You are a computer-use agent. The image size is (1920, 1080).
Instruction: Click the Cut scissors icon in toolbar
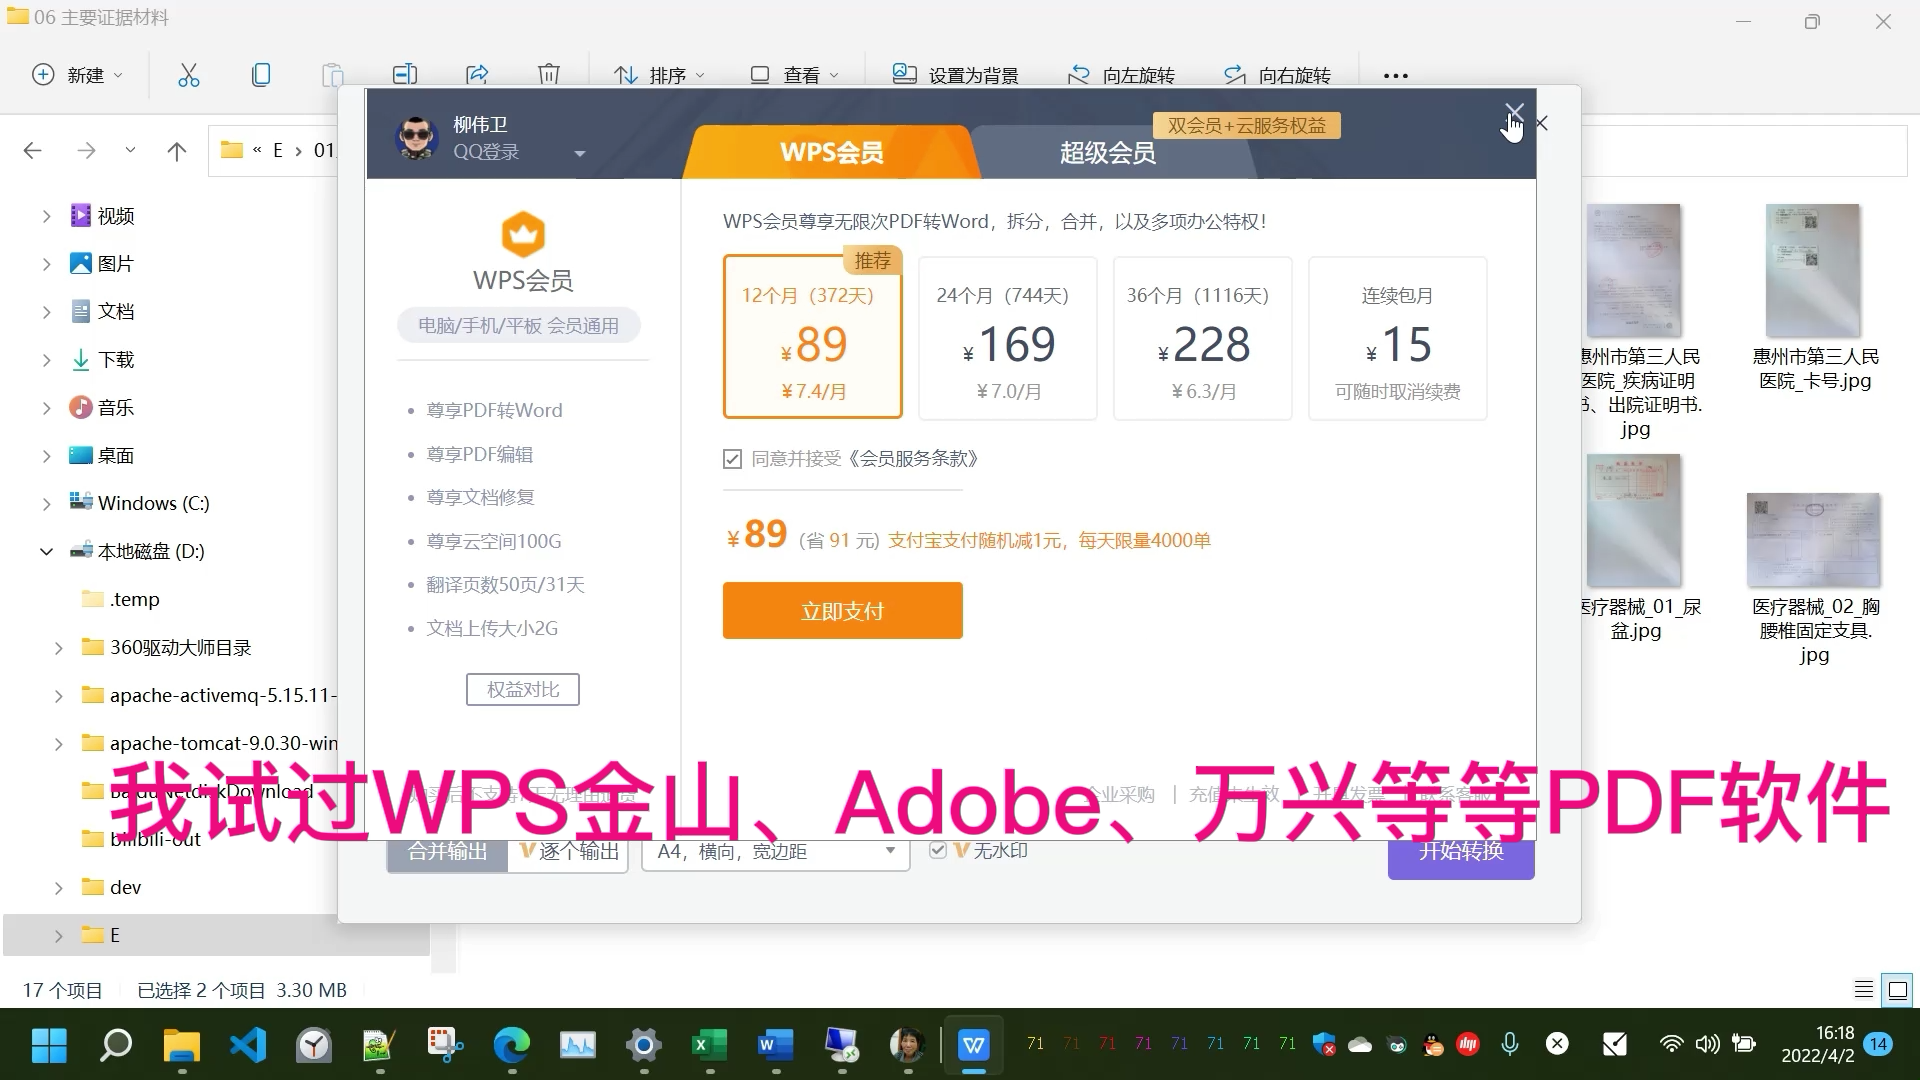[x=189, y=75]
